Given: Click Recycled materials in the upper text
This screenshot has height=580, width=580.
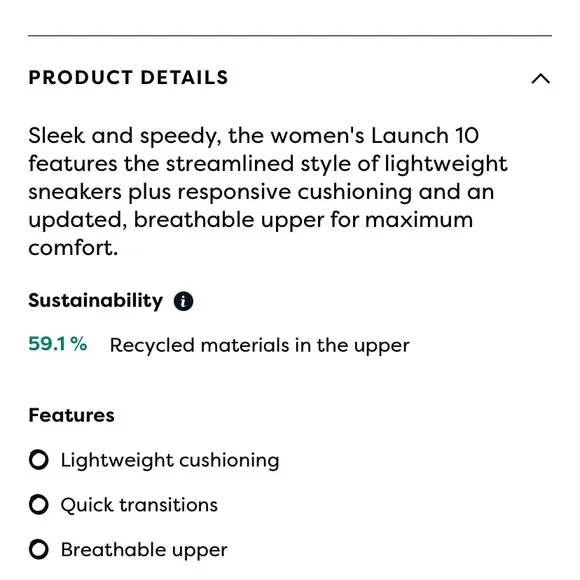Looking at the screenshot, I should pos(260,345).
